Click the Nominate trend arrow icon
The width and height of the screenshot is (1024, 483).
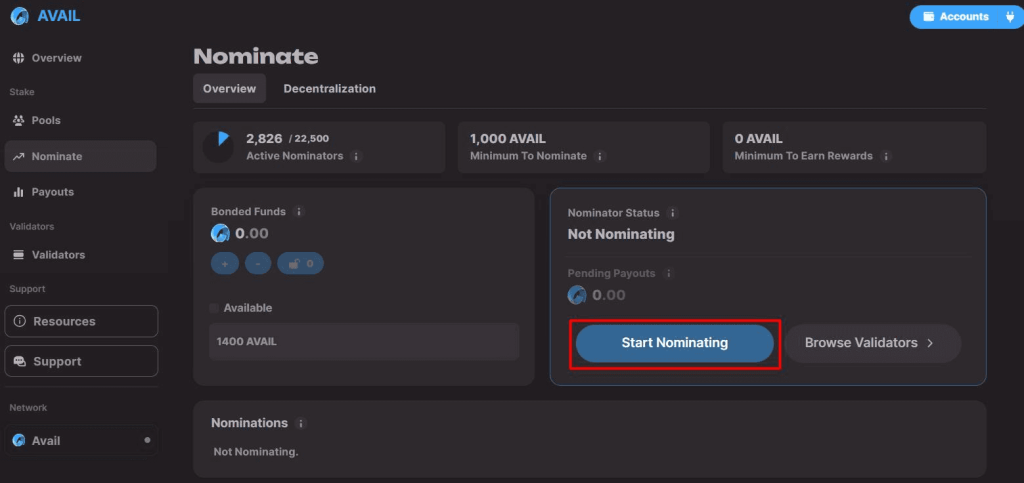(x=18, y=157)
